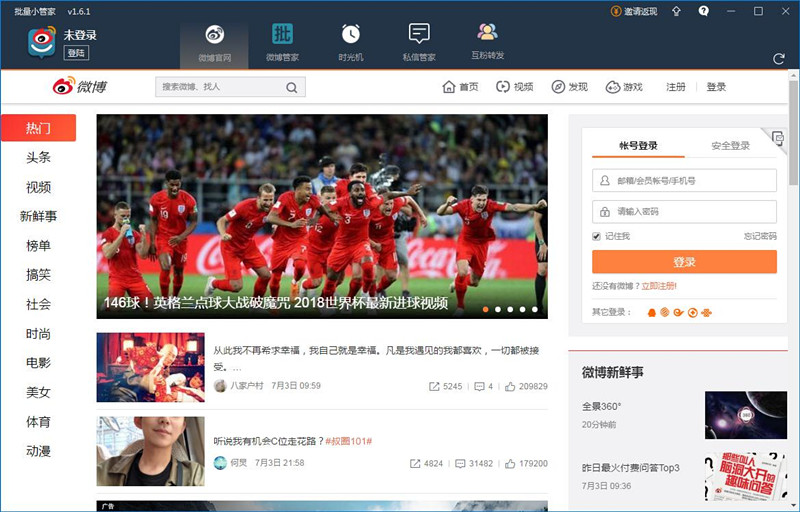800x512 pixels.
Task: Select 榜单 in the left sidebar
Action: click(x=38, y=246)
